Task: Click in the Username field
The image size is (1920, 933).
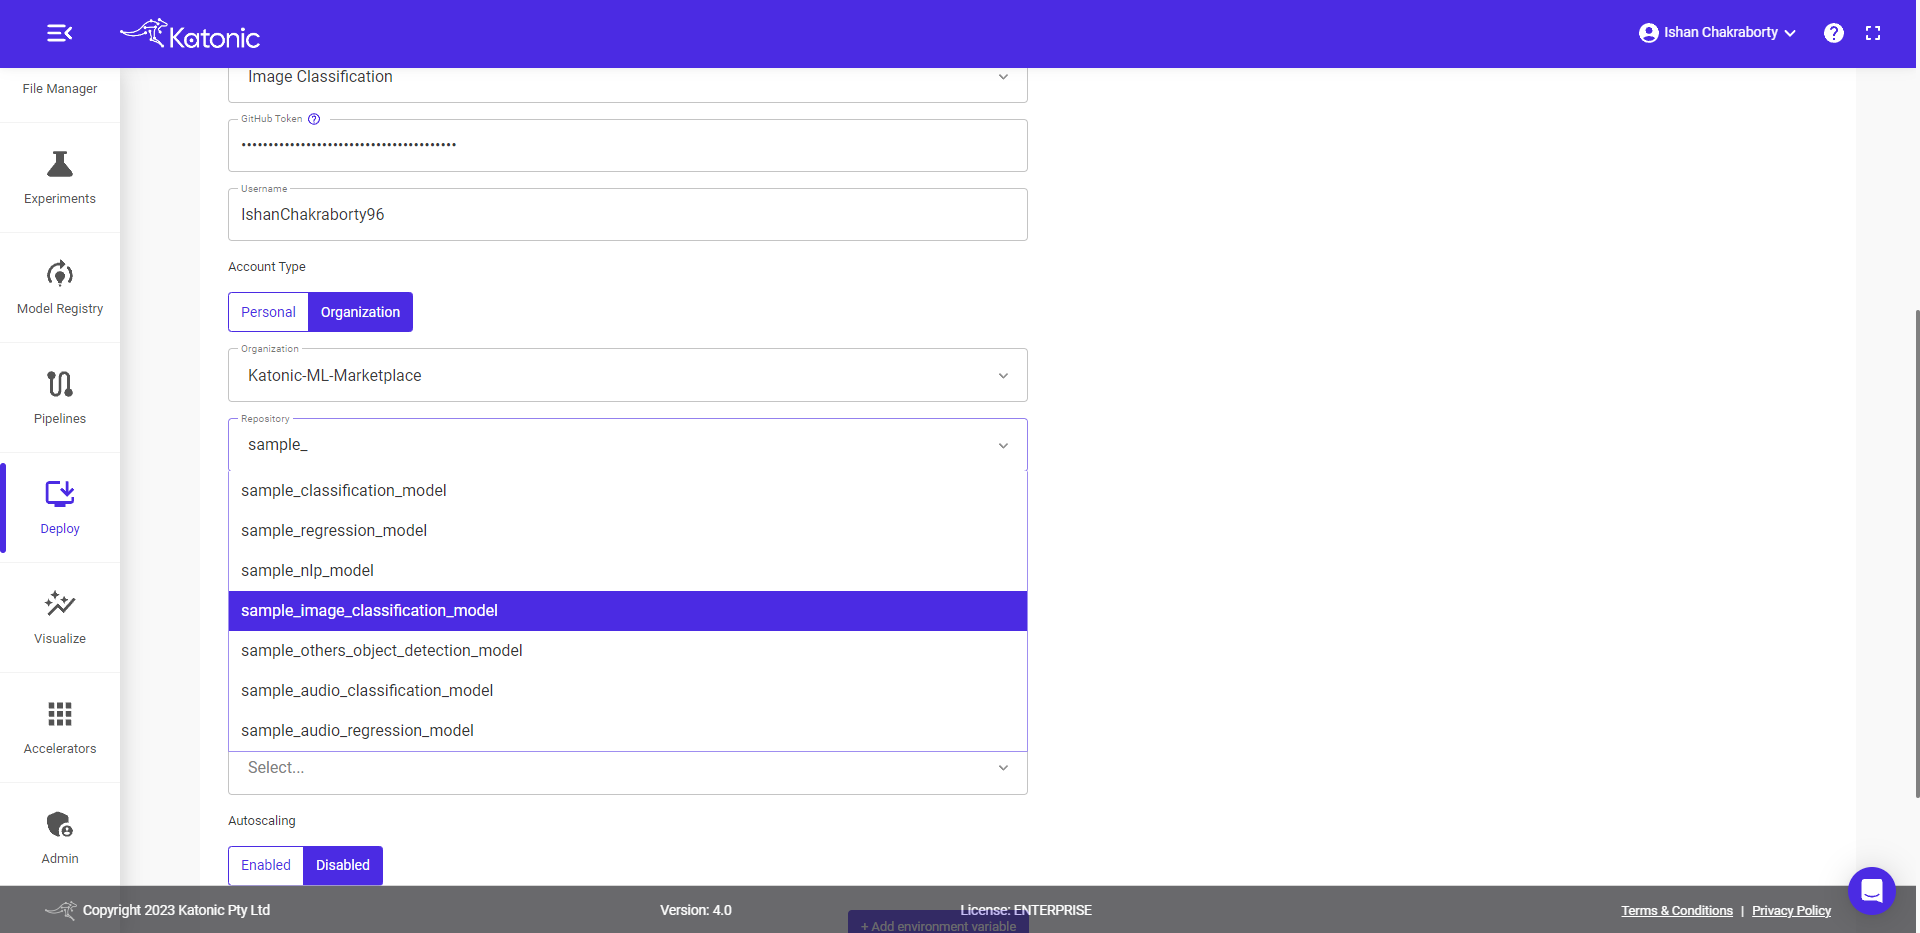Action: tap(628, 215)
